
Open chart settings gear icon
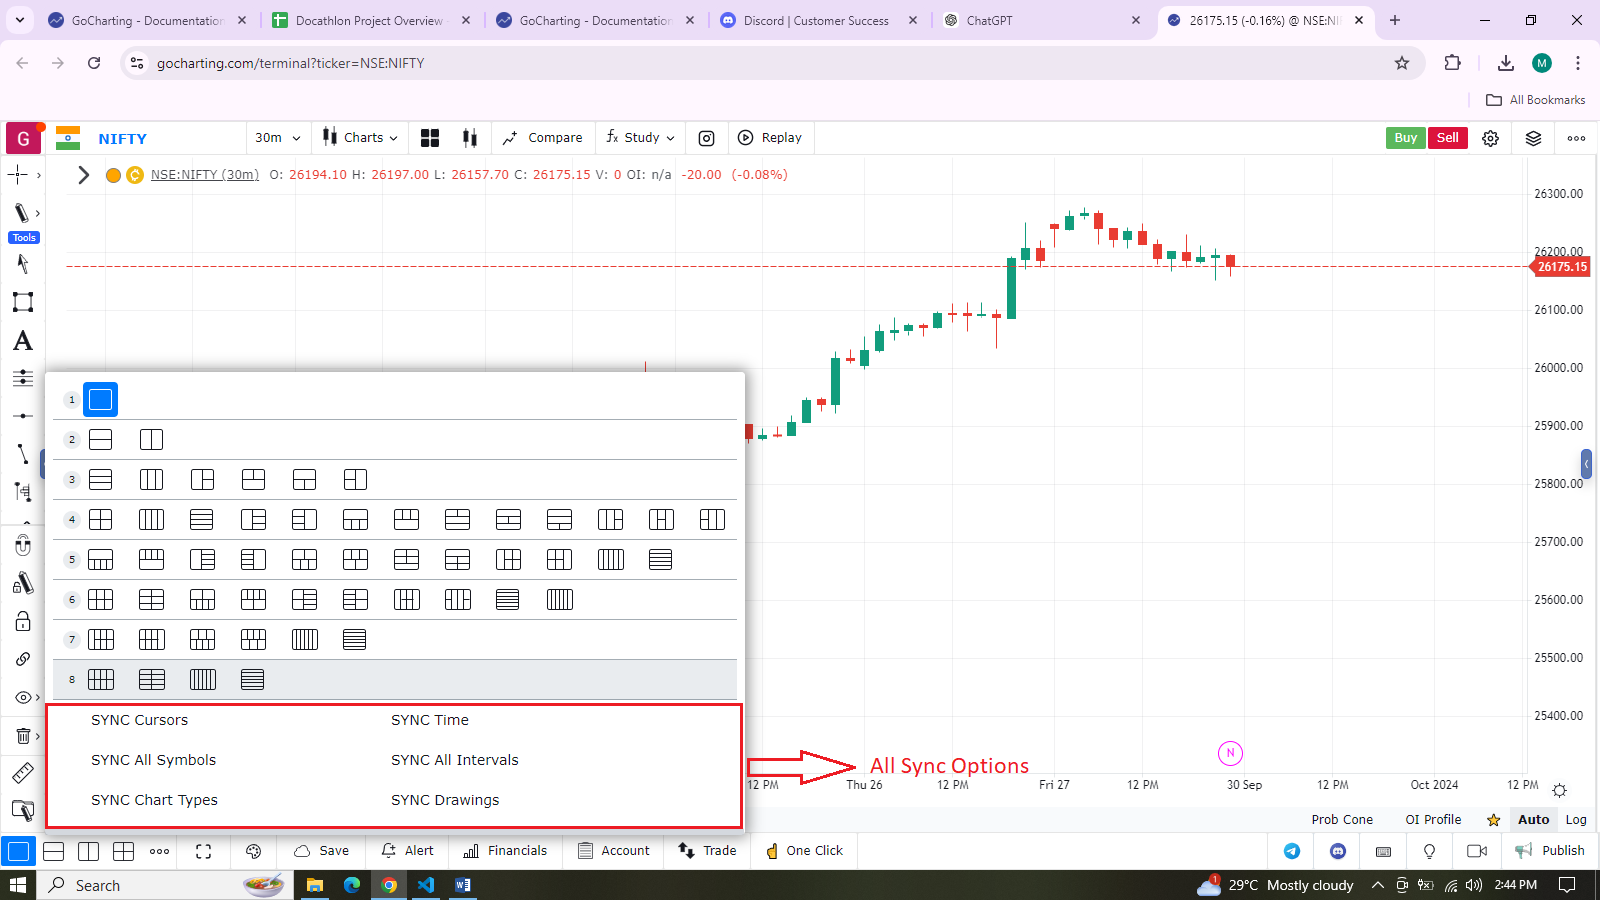pos(1490,138)
